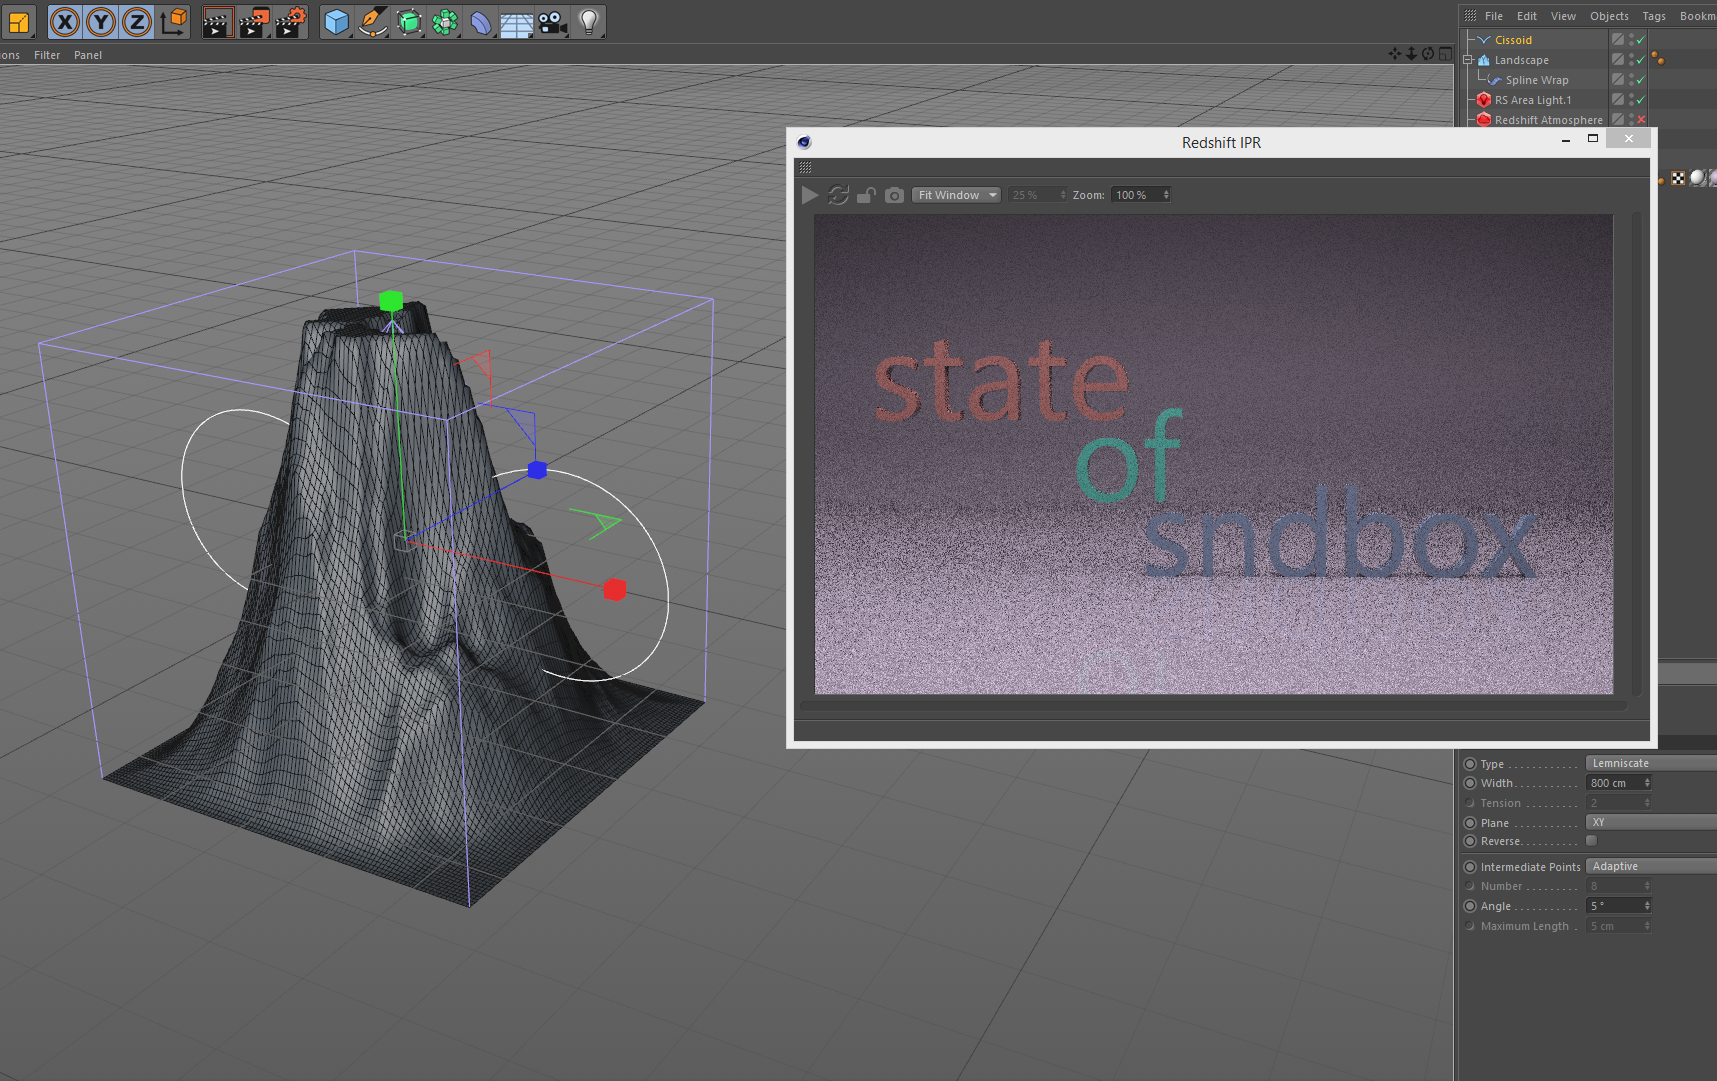Click the Redshift IPR refresh icon

click(838, 195)
